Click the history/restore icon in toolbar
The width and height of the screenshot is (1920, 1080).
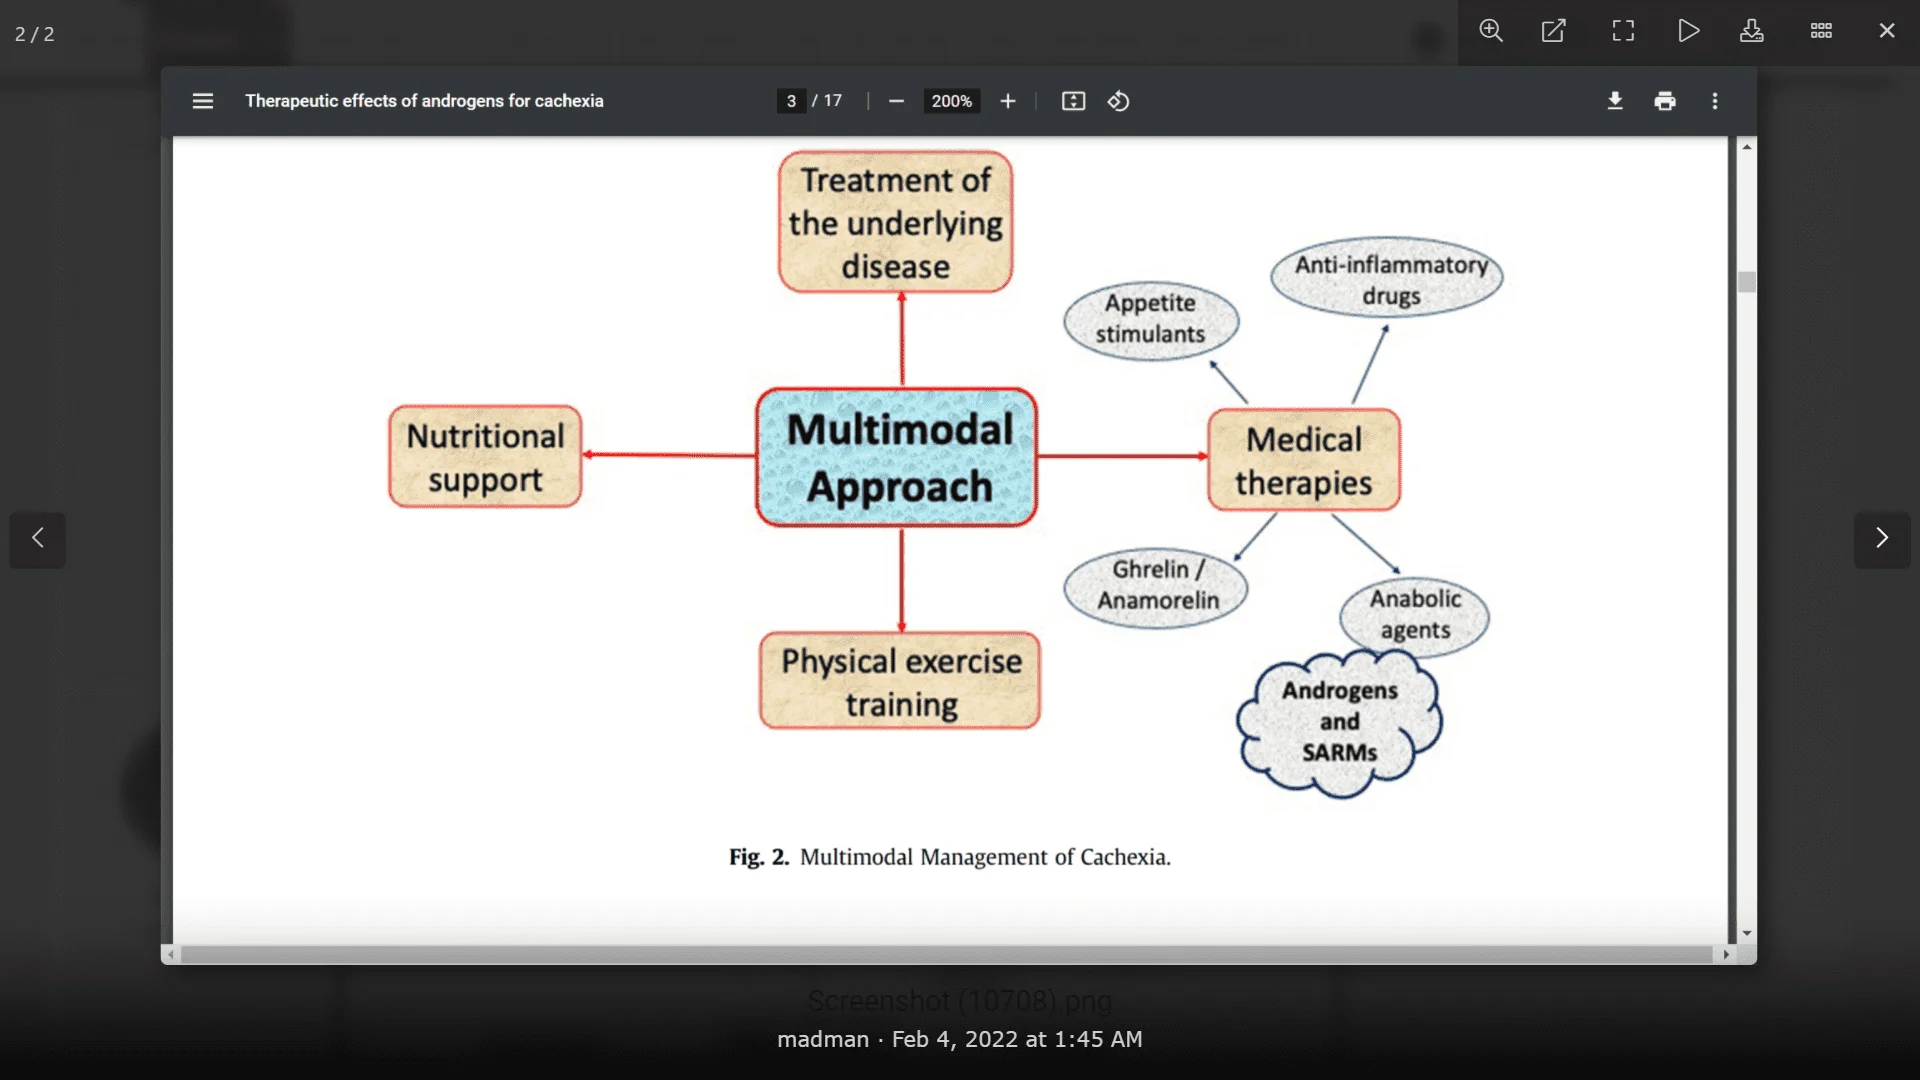[x=1118, y=100]
